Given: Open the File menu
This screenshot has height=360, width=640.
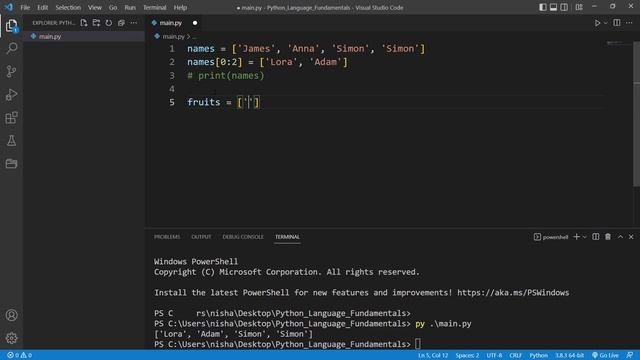Looking at the screenshot, I should point(25,7).
